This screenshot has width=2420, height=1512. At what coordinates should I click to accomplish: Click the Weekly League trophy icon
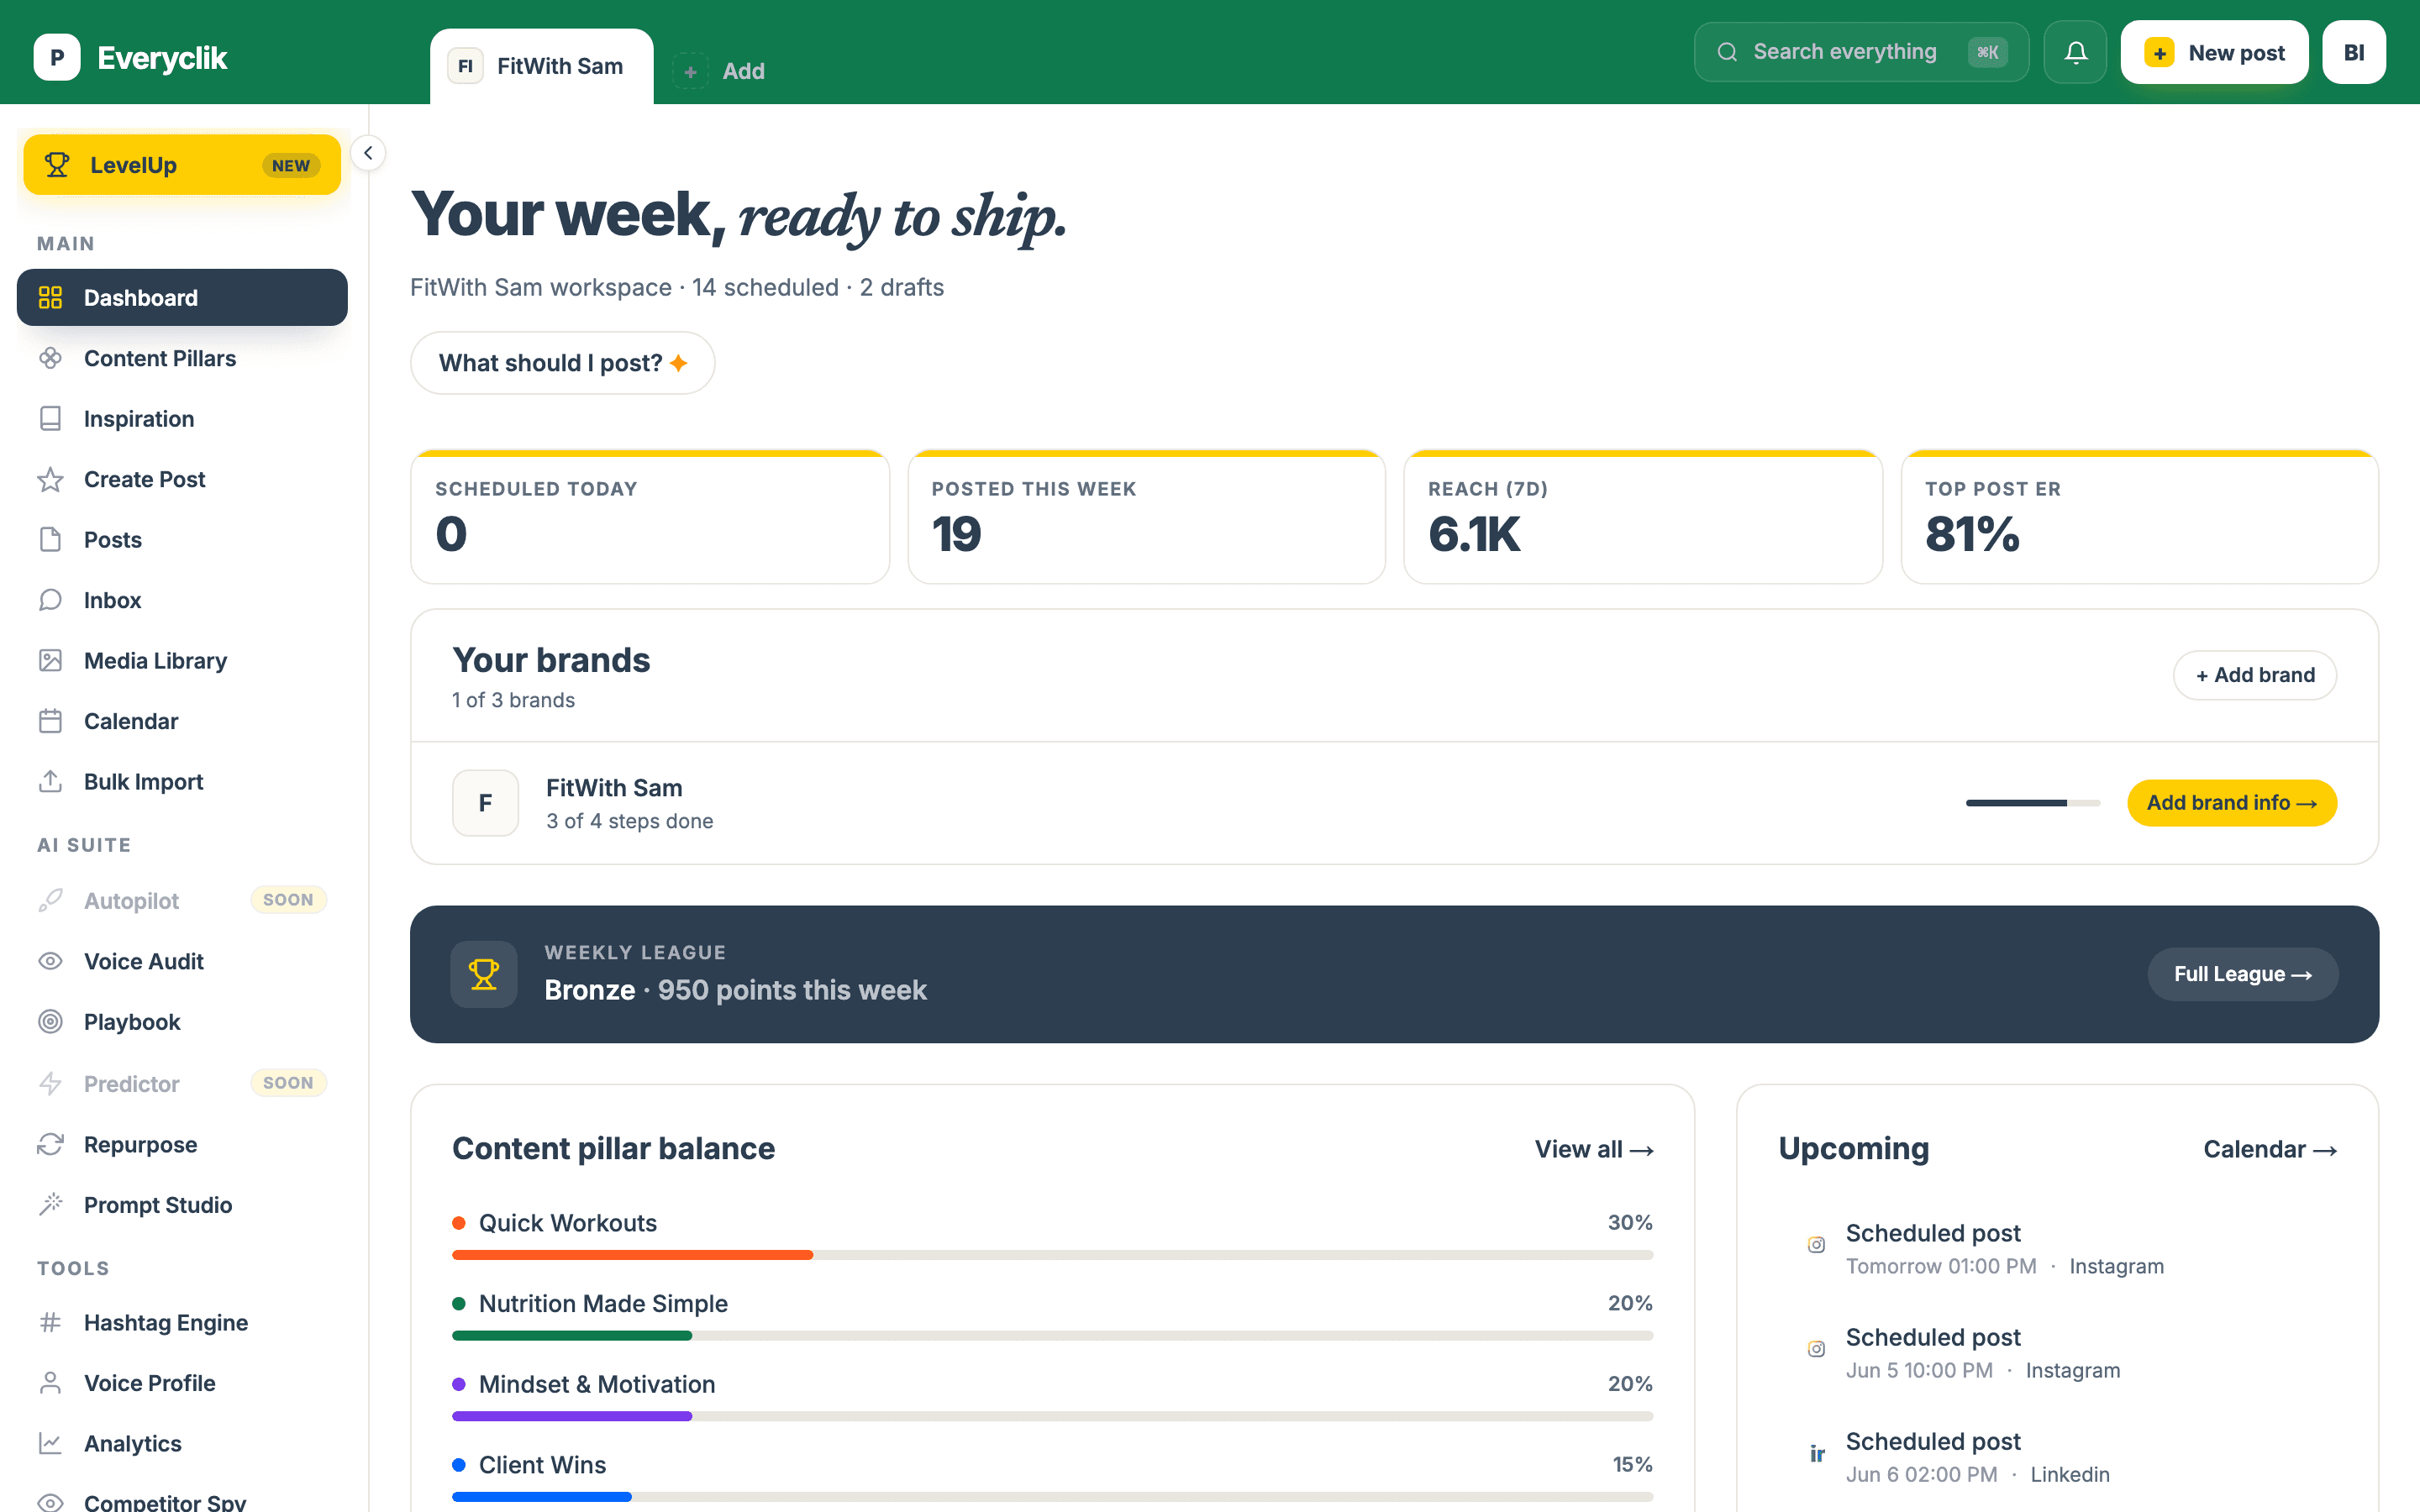pos(484,974)
